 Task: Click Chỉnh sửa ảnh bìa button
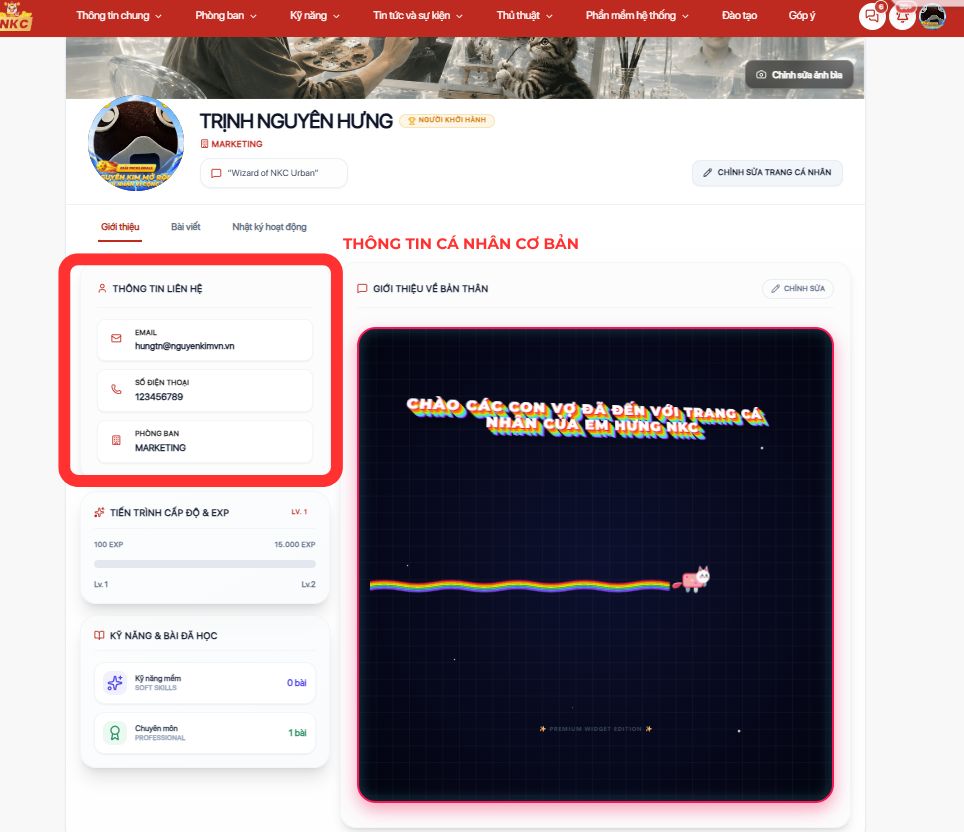tap(799, 75)
